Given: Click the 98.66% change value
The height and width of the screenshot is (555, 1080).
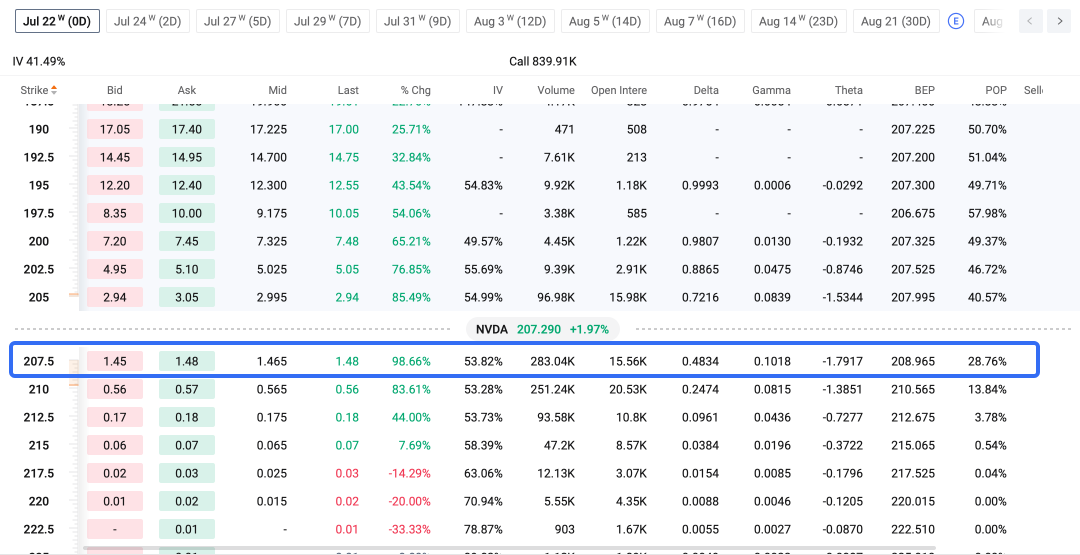Looking at the screenshot, I should click(412, 362).
